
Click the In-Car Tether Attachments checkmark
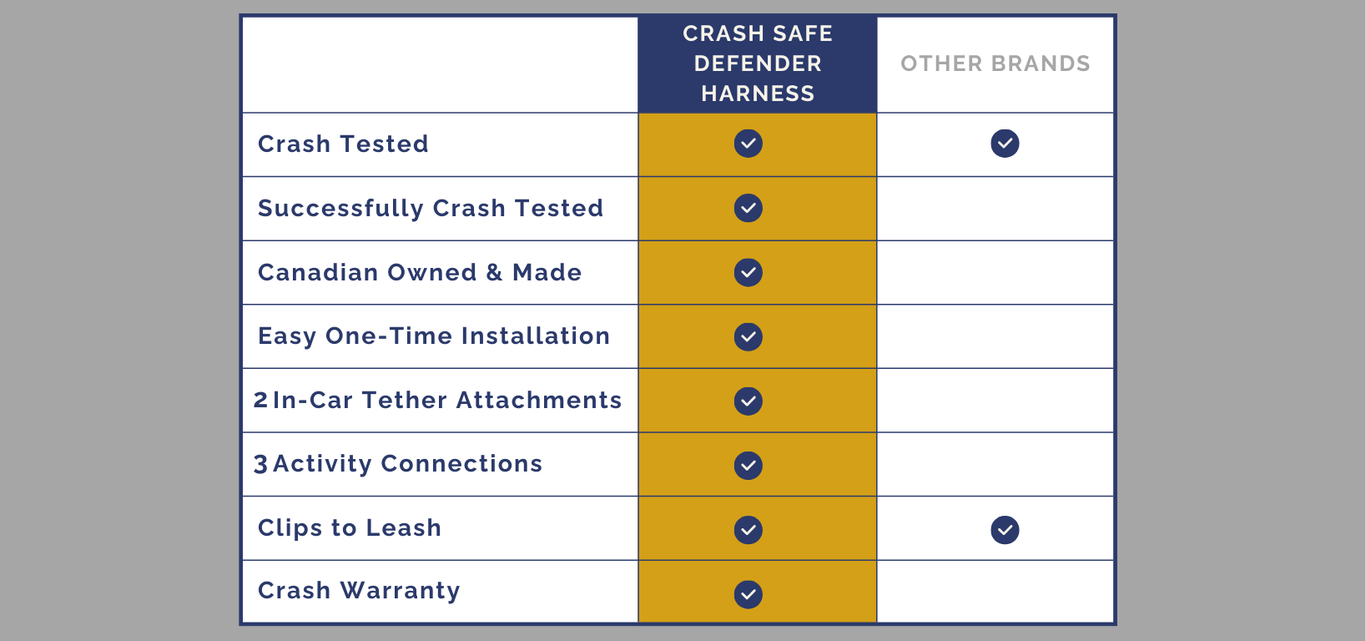pos(748,401)
